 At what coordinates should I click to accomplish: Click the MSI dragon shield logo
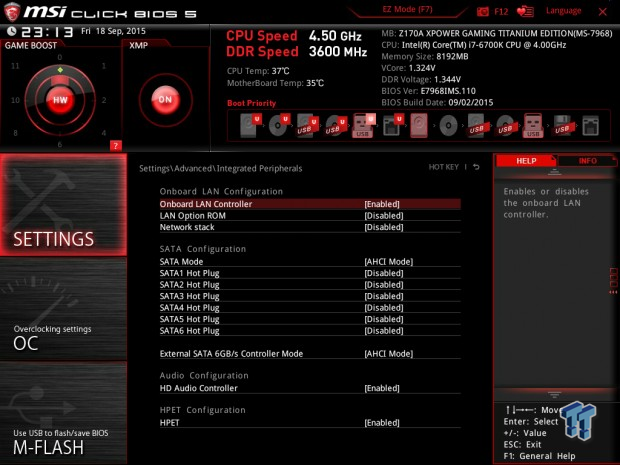pos(11,11)
